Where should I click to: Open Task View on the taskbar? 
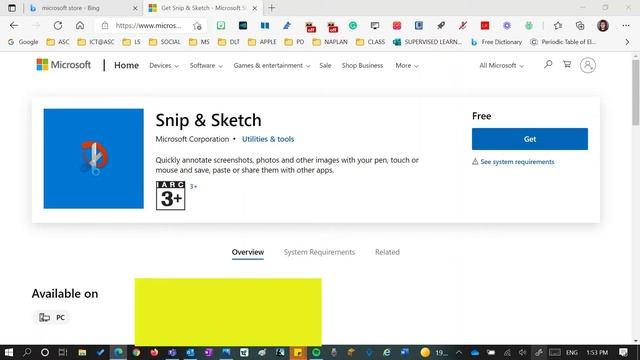click(63, 352)
